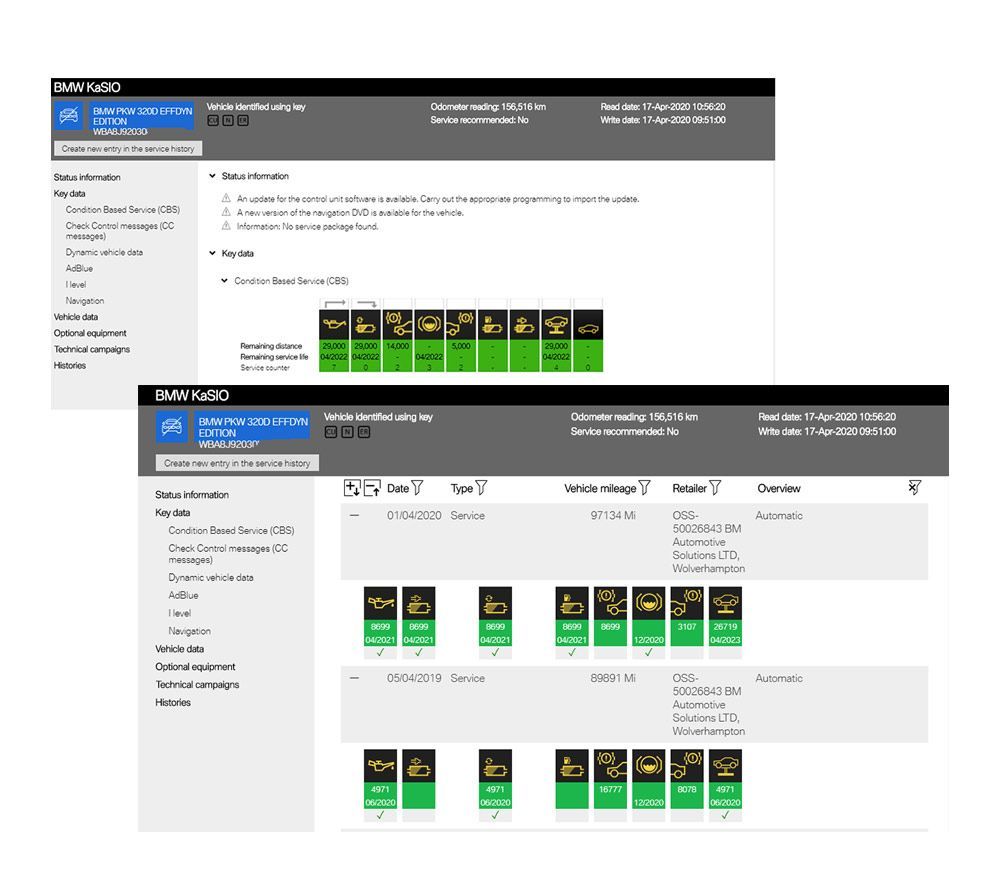Click brake fluid icon in 05/04/2019 service
This screenshot has width=1000, height=894.
pos(649,765)
